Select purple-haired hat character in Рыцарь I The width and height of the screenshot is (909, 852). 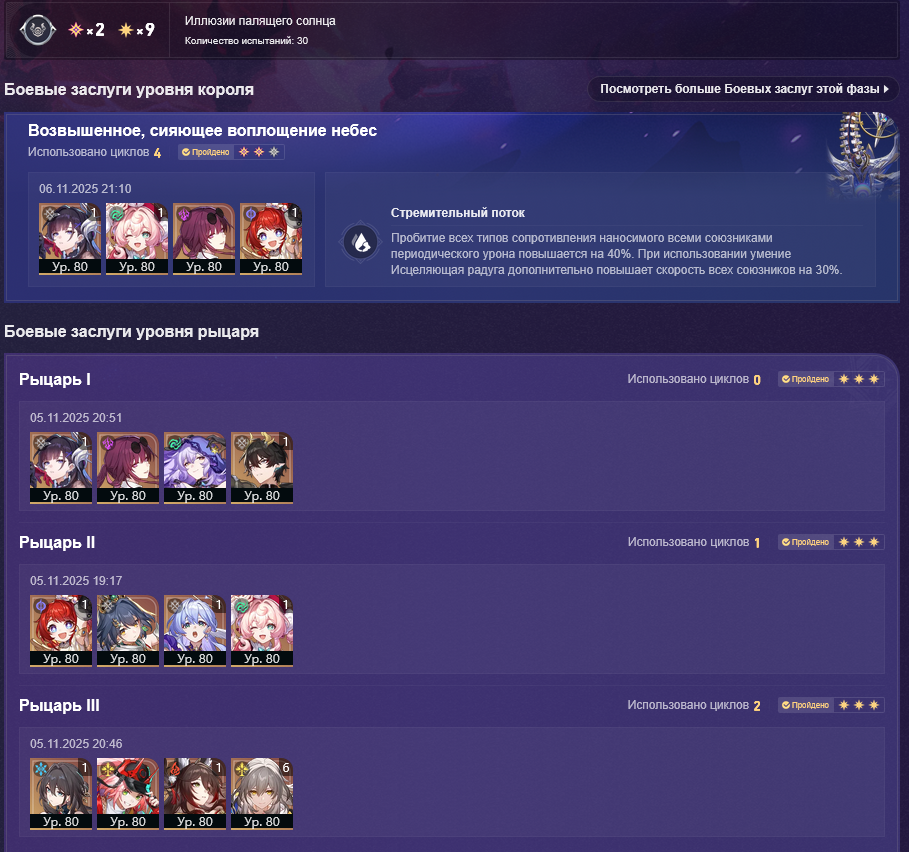195,467
